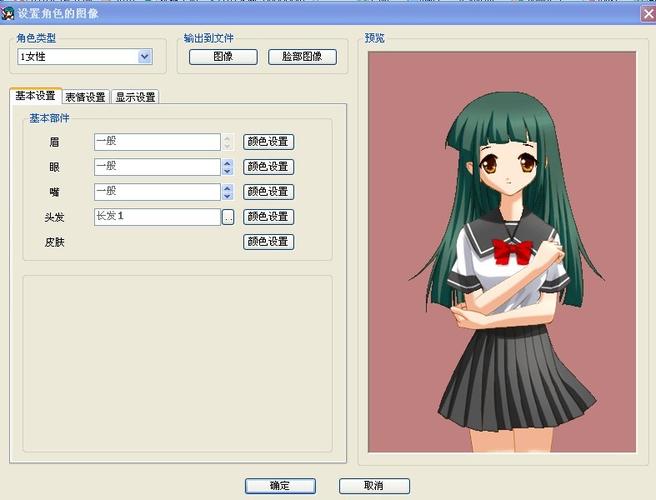Switch to the 显示设置 tab
Screen dimensions: 656x500
click(x=136, y=97)
